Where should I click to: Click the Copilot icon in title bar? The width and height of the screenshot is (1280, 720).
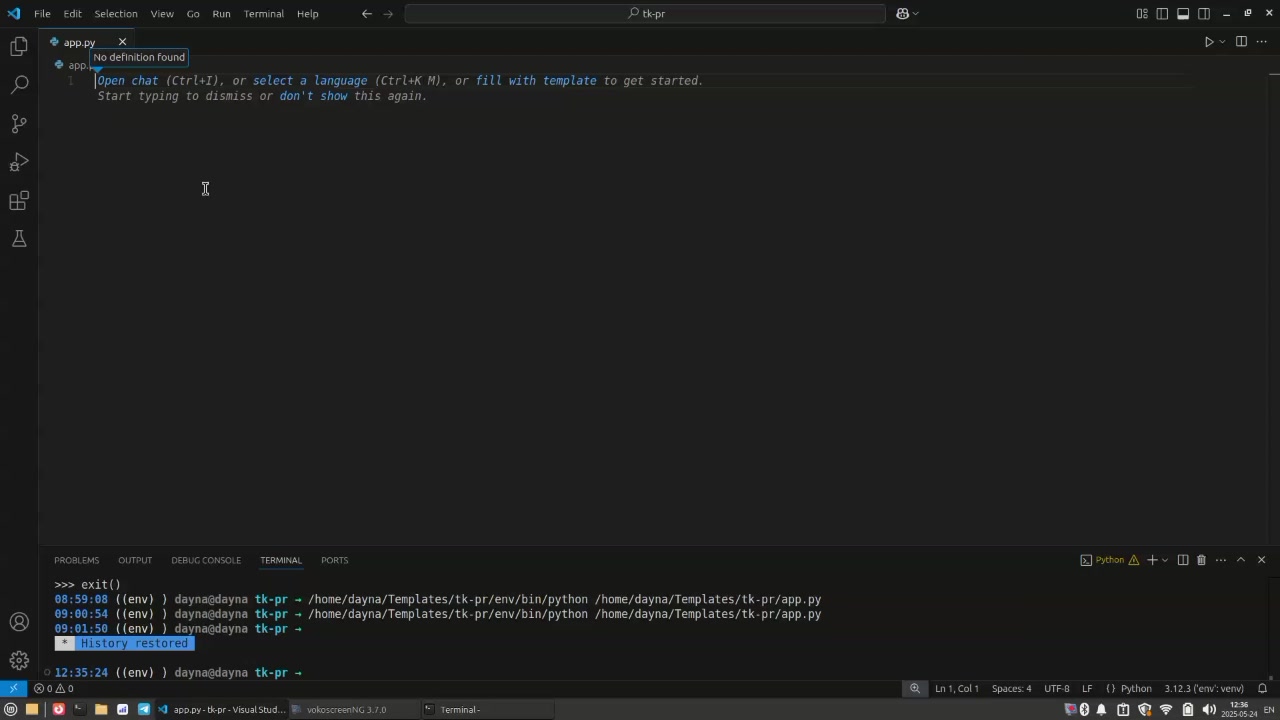pos(902,14)
